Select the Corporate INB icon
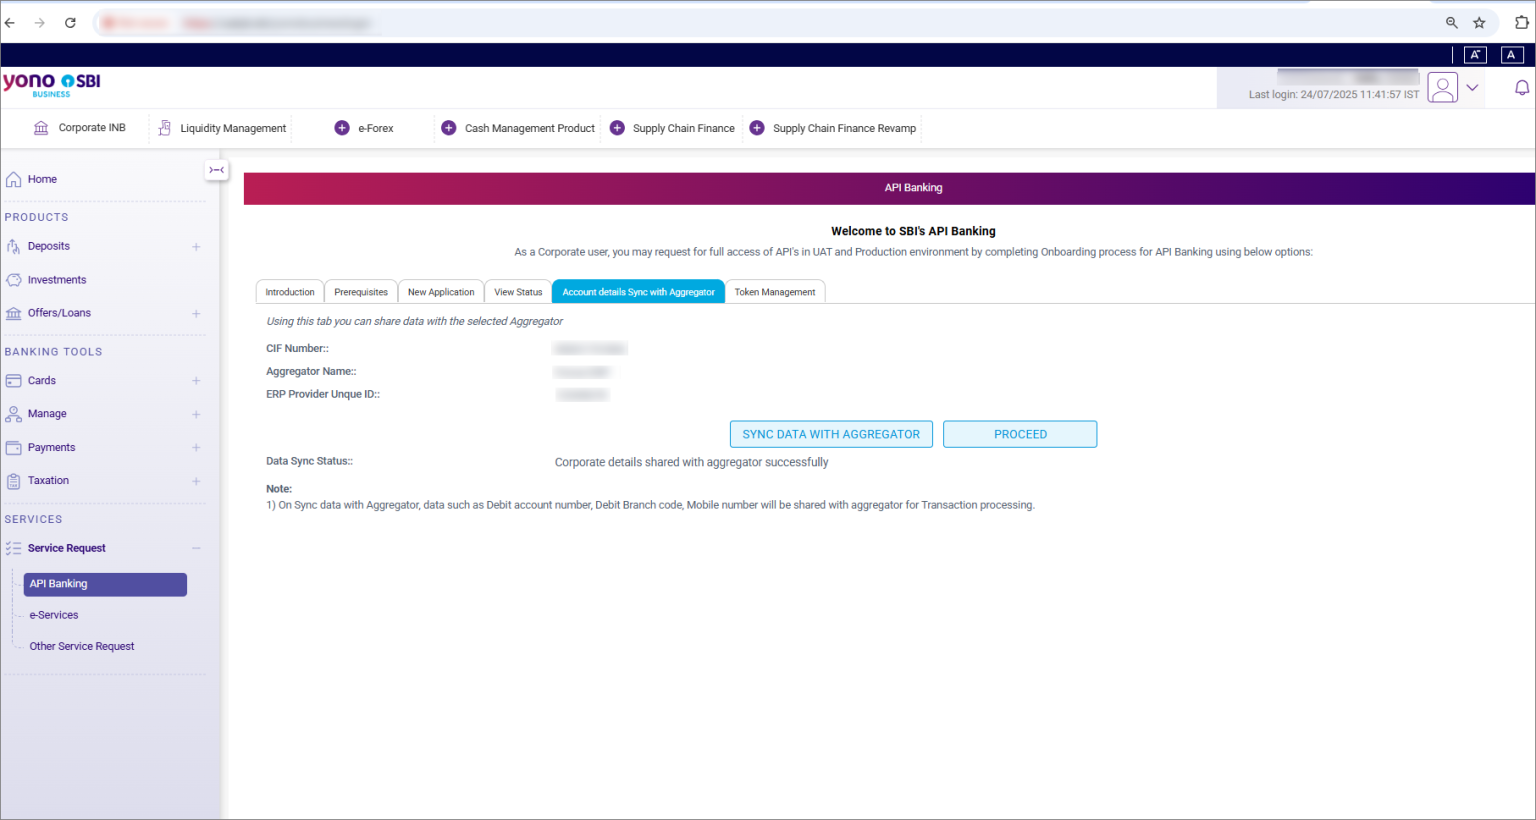 point(40,128)
